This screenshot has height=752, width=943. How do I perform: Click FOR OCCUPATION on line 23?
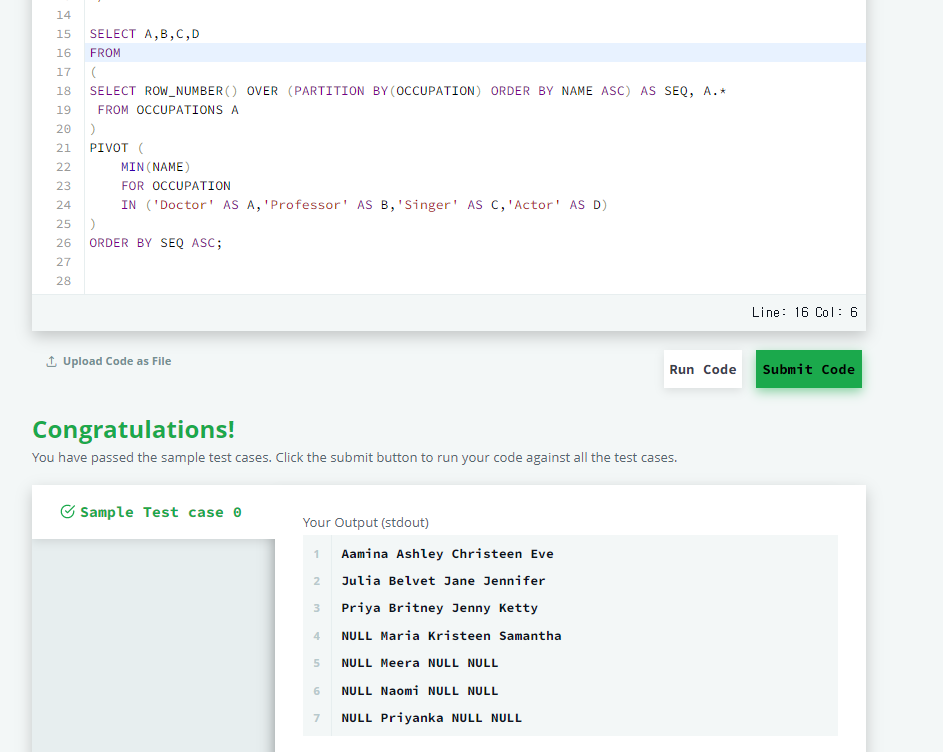click(176, 186)
